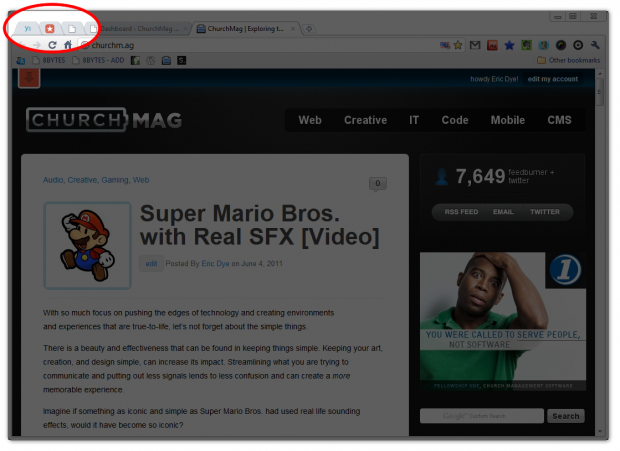Open the Super Mario Bros. post title
620x451 pixels.
coord(259,225)
